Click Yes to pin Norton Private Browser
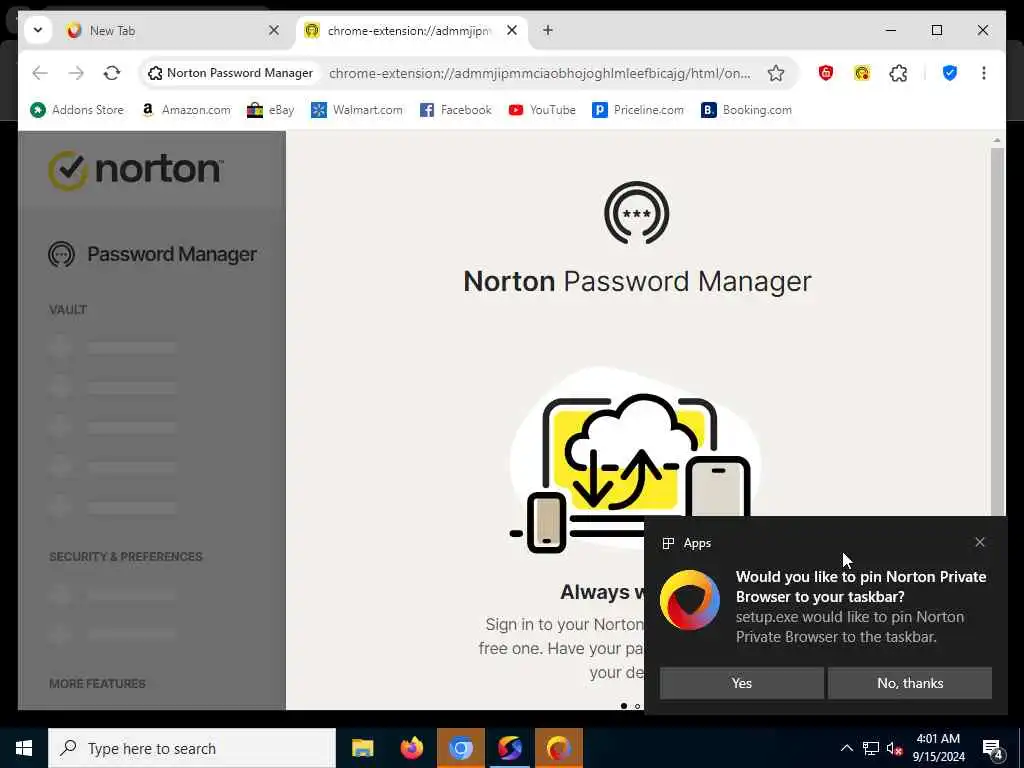The image size is (1024, 768). tap(741, 683)
